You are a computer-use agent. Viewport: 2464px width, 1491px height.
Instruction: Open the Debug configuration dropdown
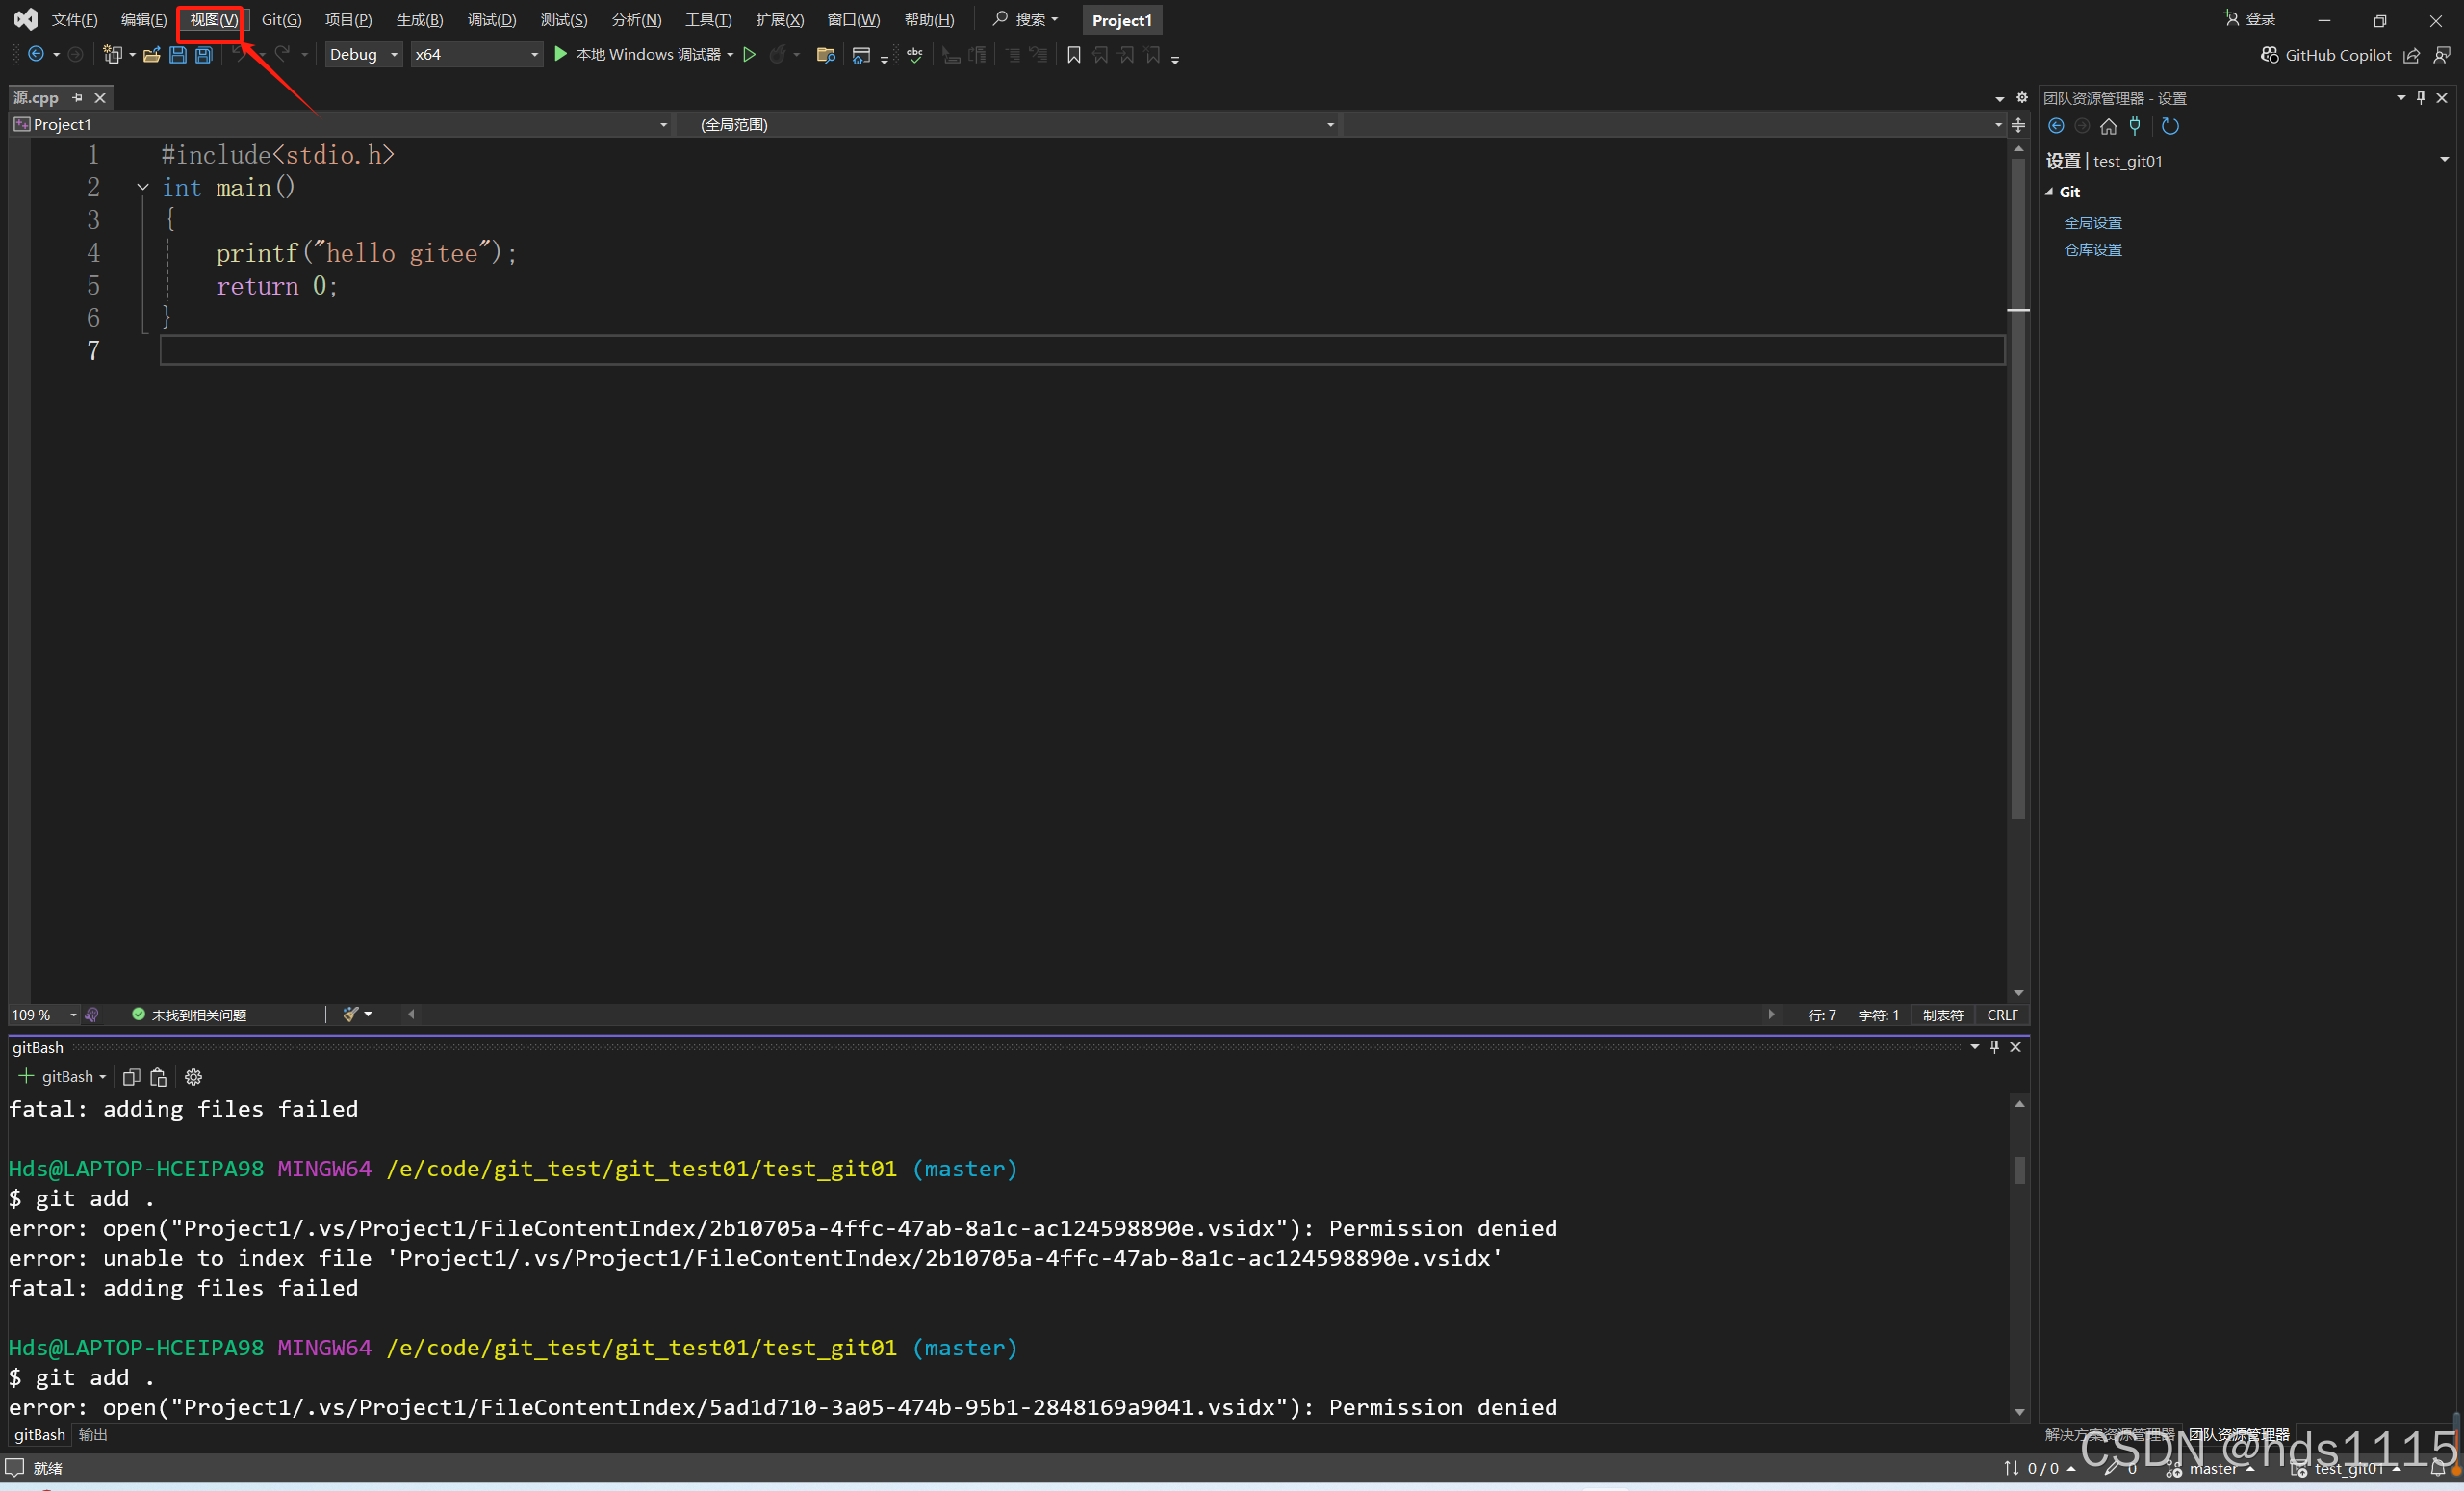(x=393, y=55)
